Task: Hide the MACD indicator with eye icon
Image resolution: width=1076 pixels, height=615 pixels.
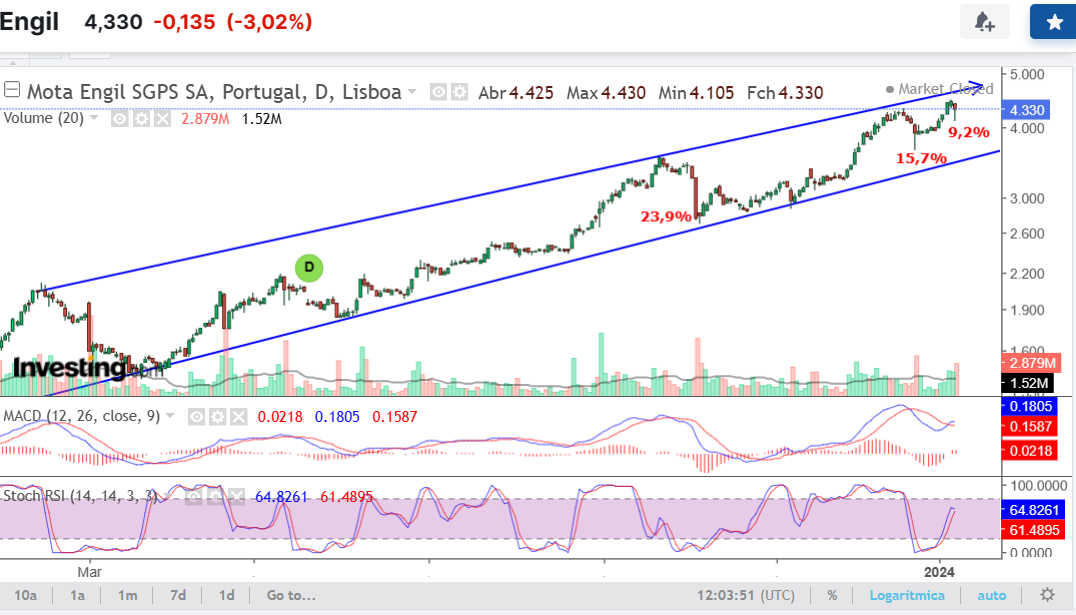Action: pos(196,417)
